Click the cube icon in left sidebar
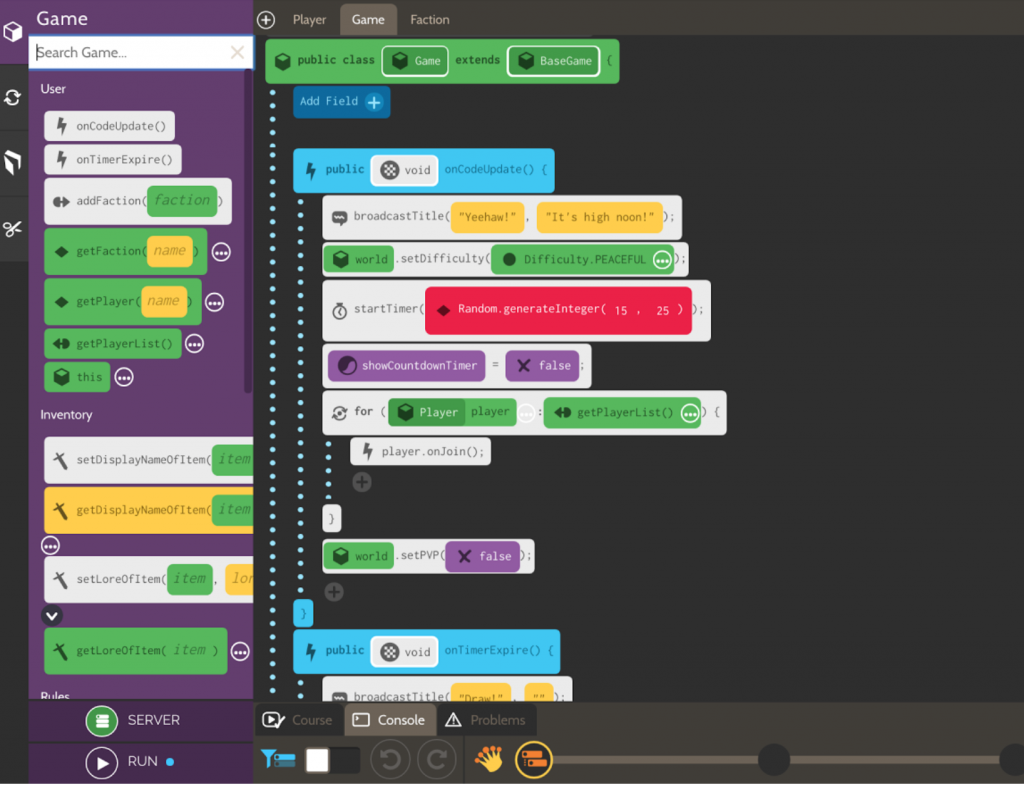This screenshot has height=785, width=1024. coord(12,31)
